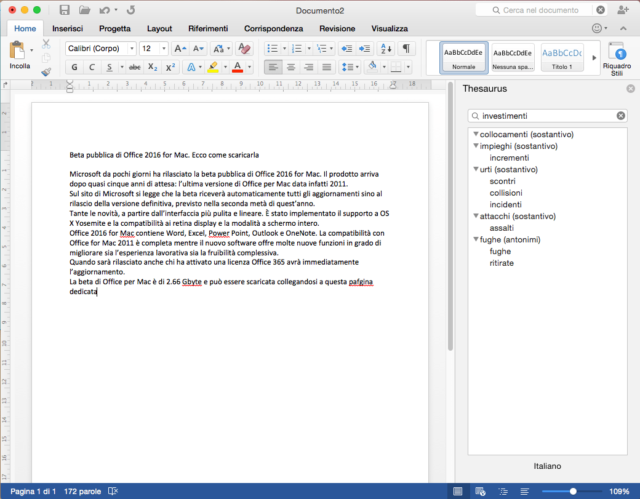Center align the paragraph

click(291, 67)
